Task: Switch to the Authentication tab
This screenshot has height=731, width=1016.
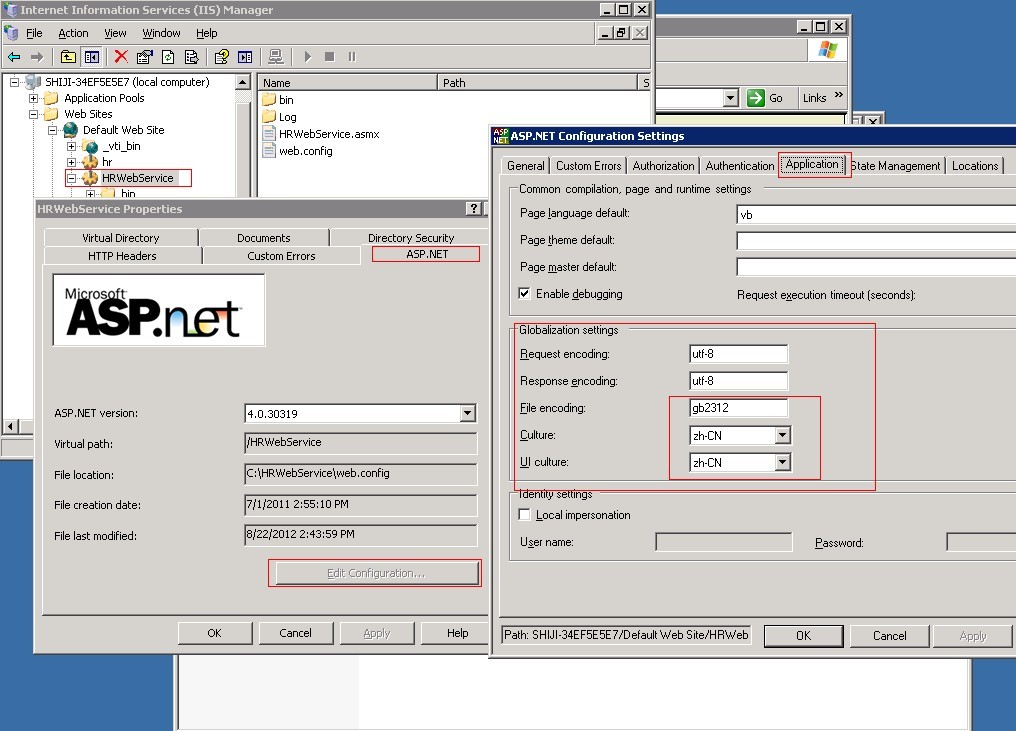Action: click(x=739, y=166)
